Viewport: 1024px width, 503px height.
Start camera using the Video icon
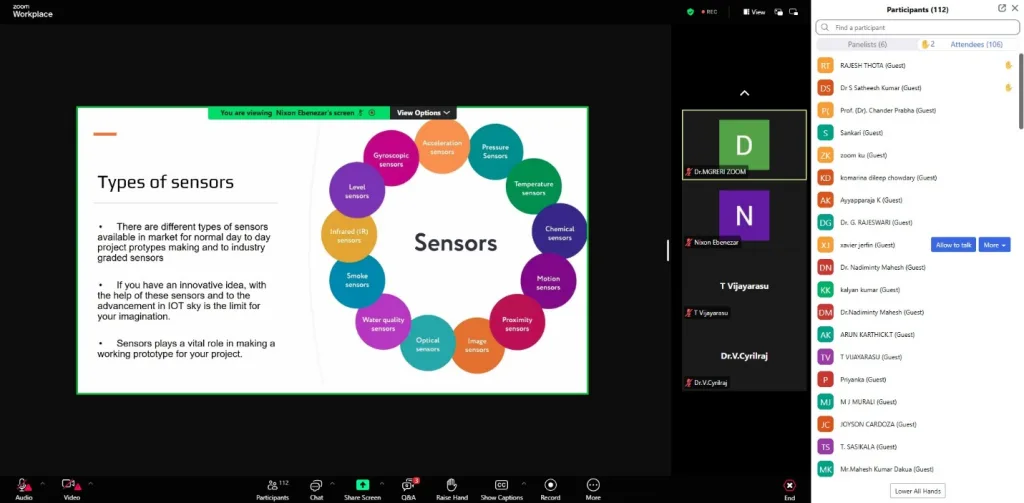[x=70, y=484]
